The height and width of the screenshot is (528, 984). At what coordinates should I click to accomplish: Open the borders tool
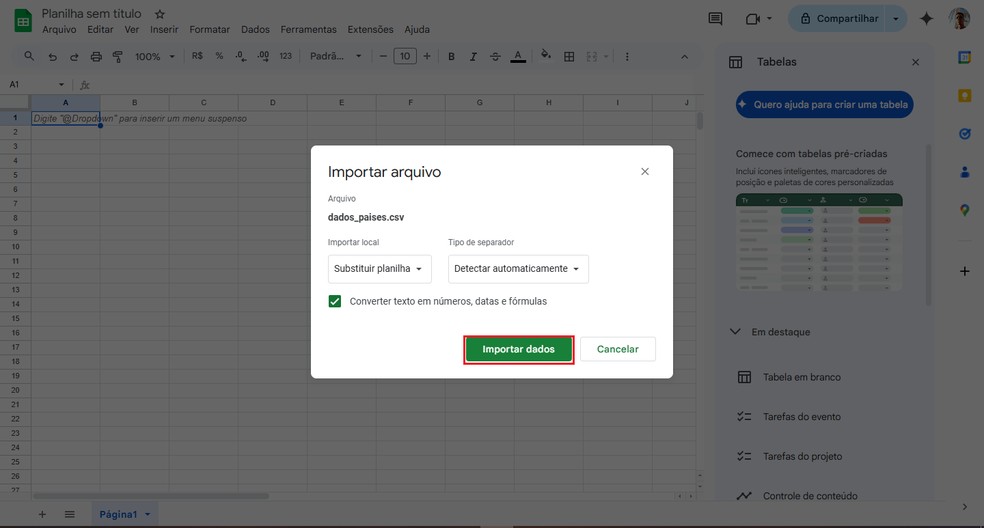tap(569, 57)
